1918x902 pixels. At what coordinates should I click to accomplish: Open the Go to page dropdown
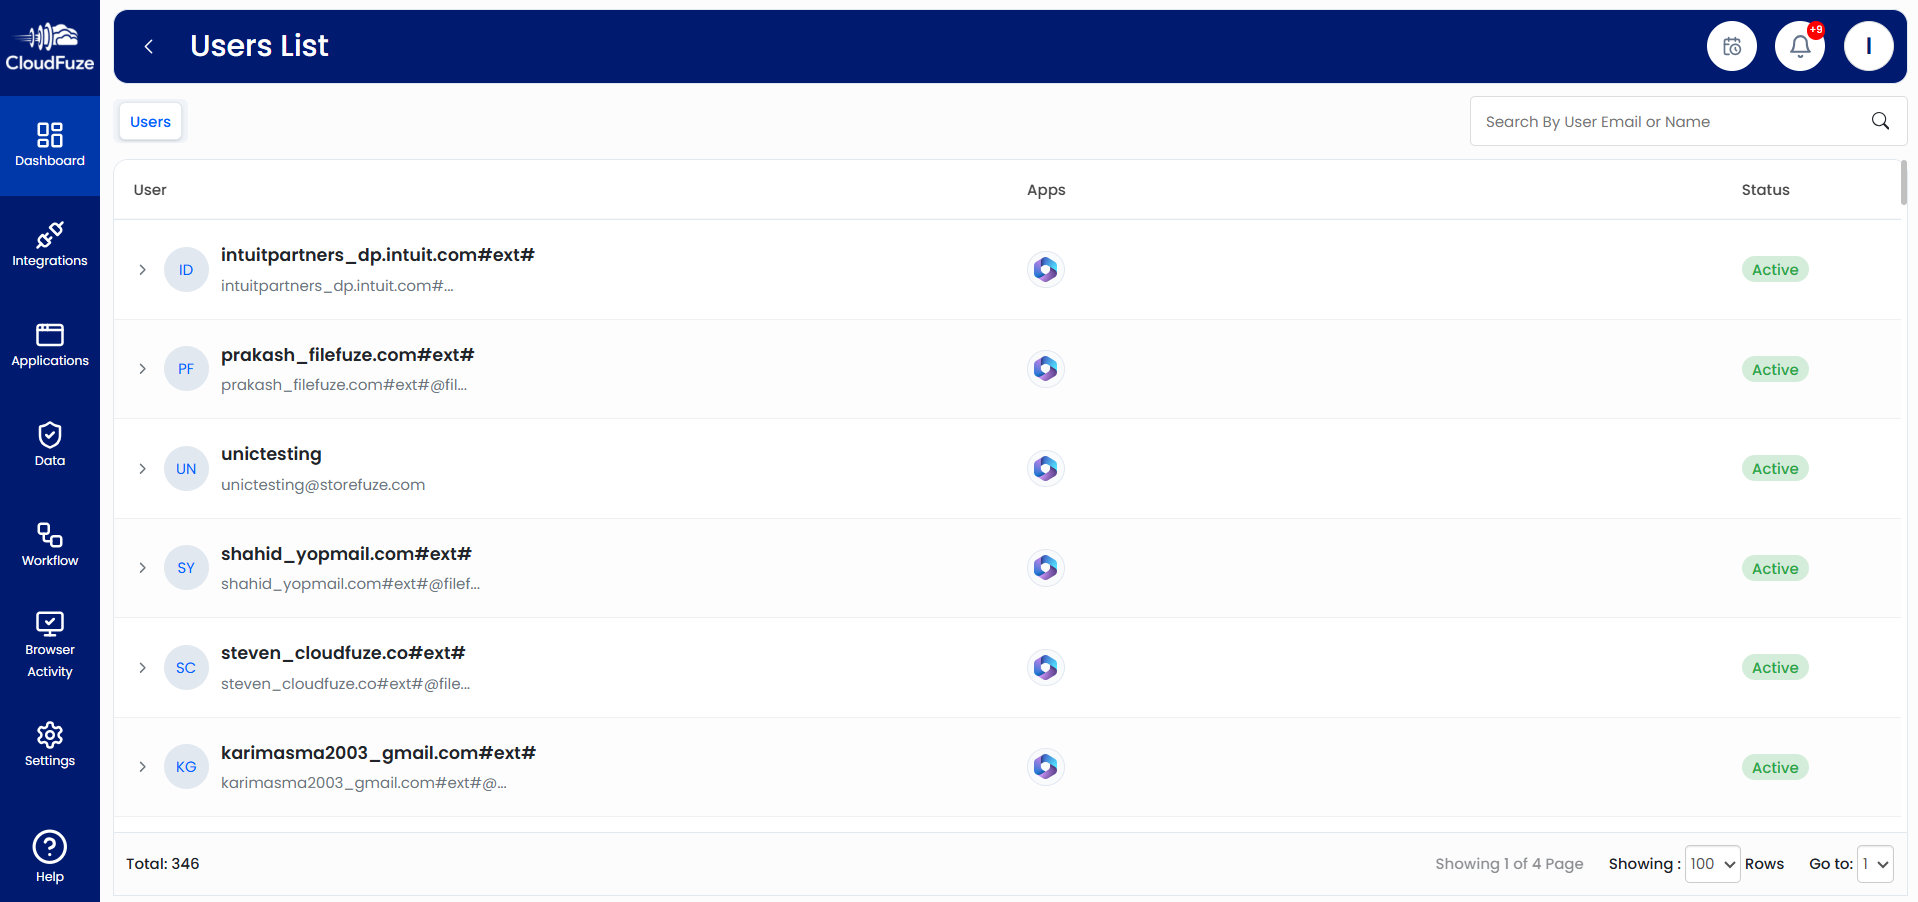coord(1874,863)
